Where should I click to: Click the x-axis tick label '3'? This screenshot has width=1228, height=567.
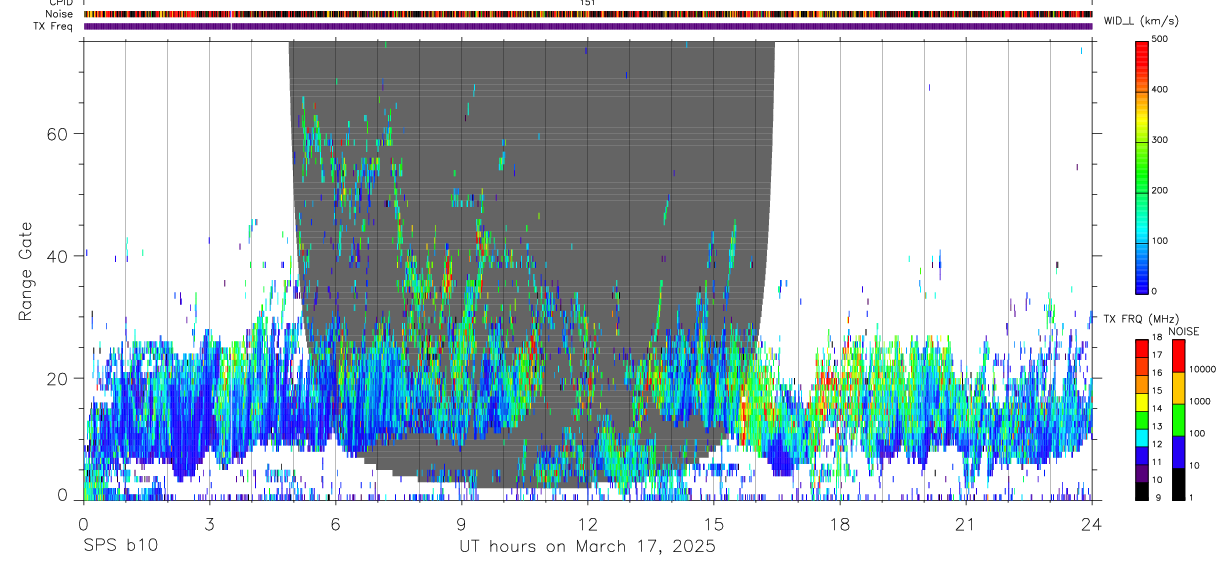point(209,524)
